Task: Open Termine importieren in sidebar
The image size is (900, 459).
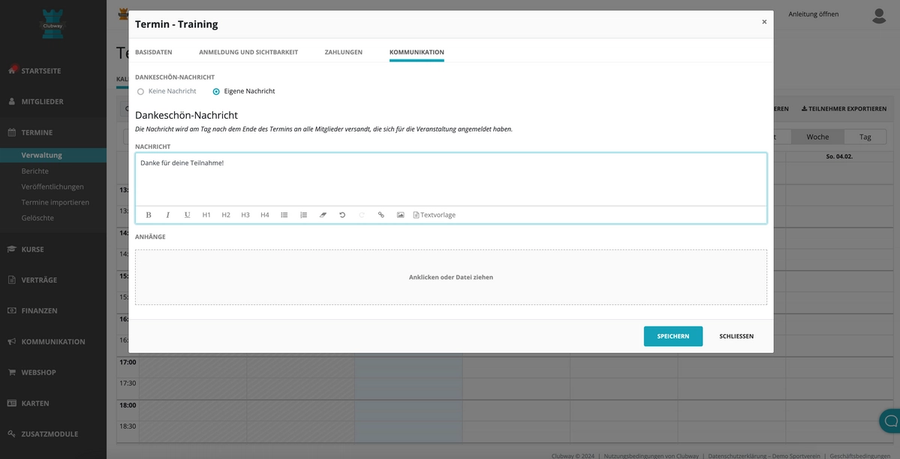Action: point(55,202)
